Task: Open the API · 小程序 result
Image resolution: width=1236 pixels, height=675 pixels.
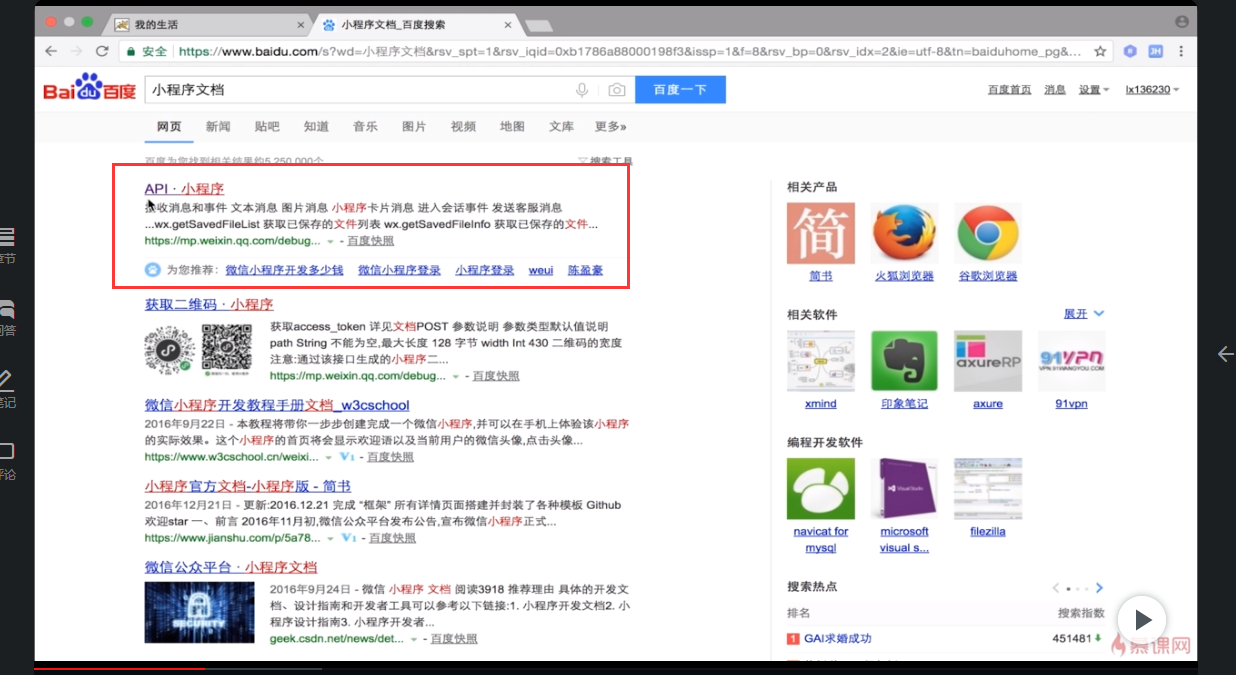Action: pos(184,188)
